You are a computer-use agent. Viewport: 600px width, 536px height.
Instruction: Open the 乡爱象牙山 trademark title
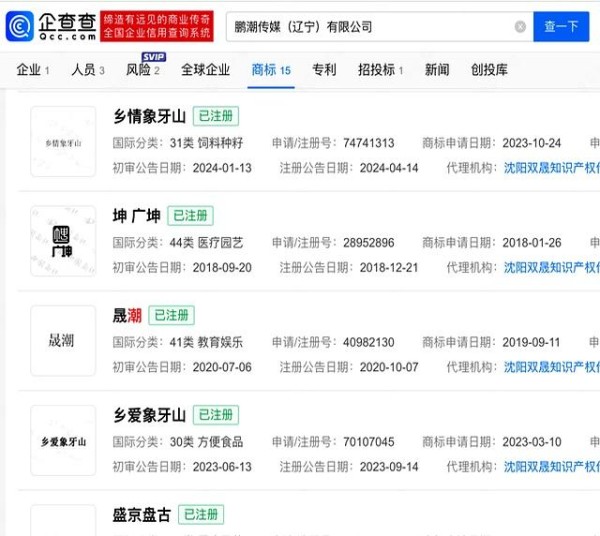[149, 415]
